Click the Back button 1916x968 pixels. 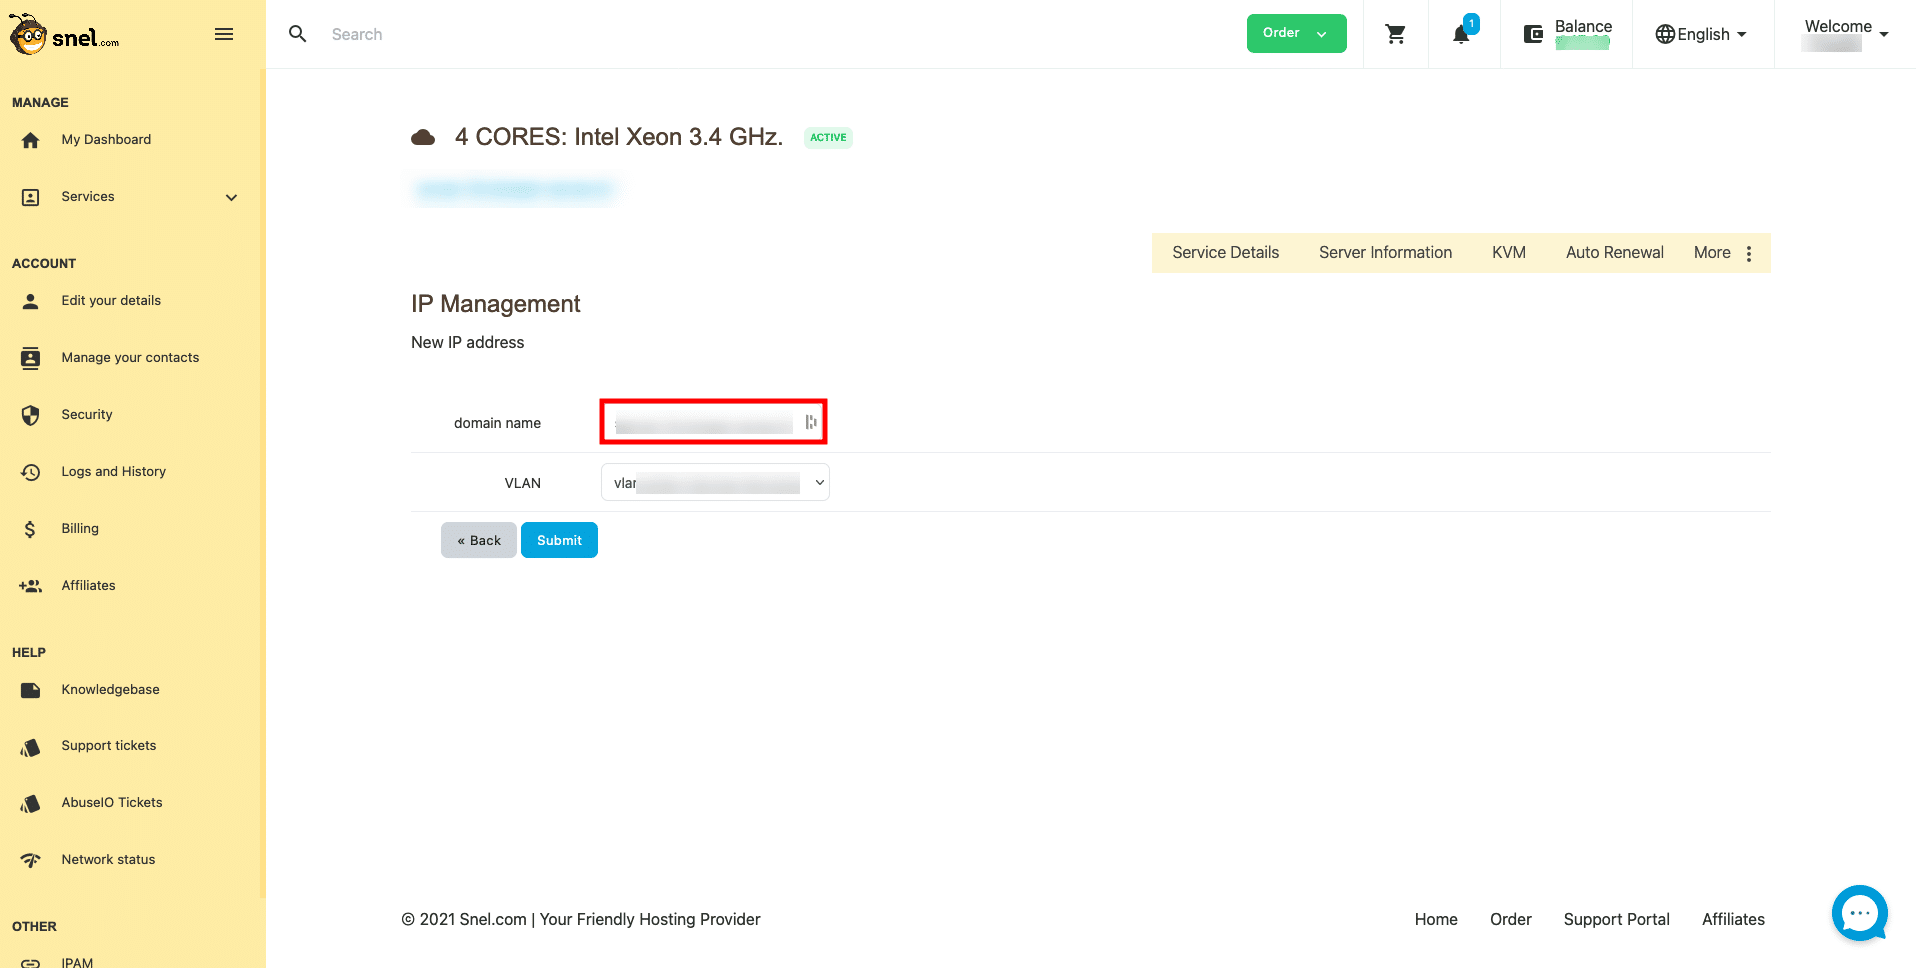pyautogui.click(x=479, y=540)
